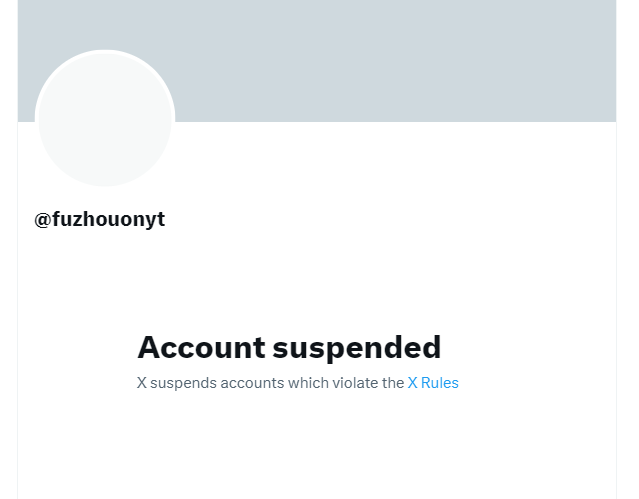Image resolution: width=639 pixels, height=499 pixels.
Task: Click the word Rules in the blue link
Action: coord(440,382)
